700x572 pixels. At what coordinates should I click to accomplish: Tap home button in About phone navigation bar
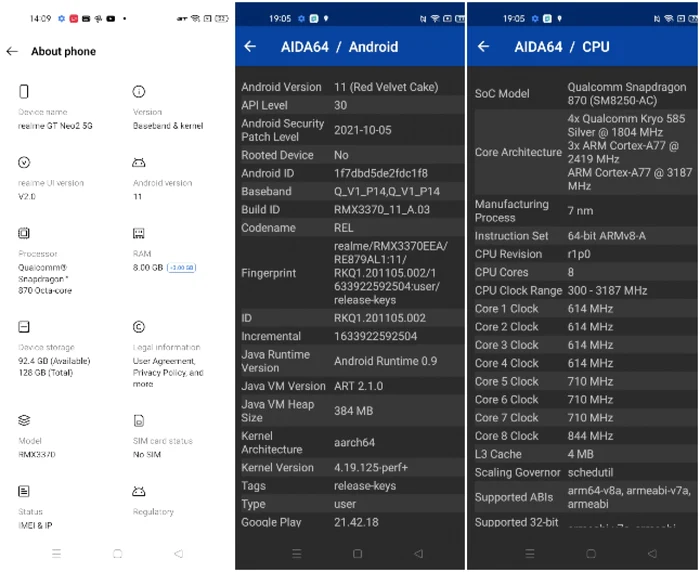(x=117, y=554)
